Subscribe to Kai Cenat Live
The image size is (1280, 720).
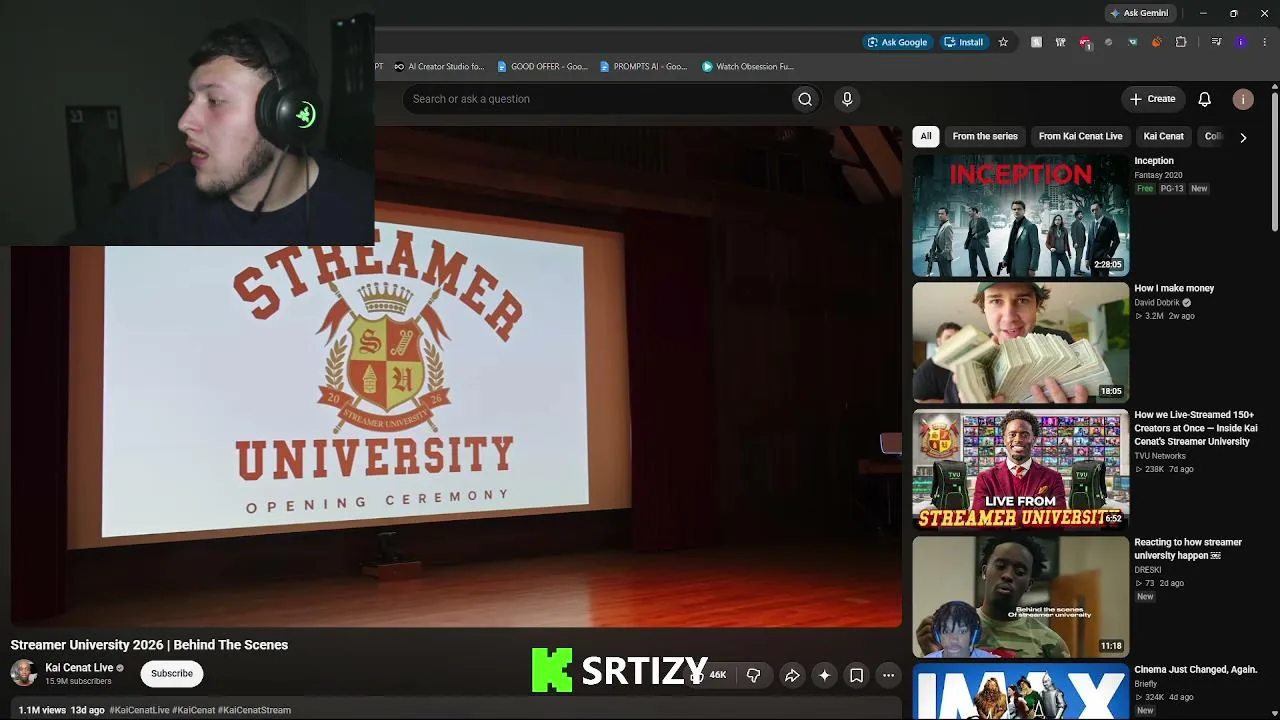tap(172, 673)
